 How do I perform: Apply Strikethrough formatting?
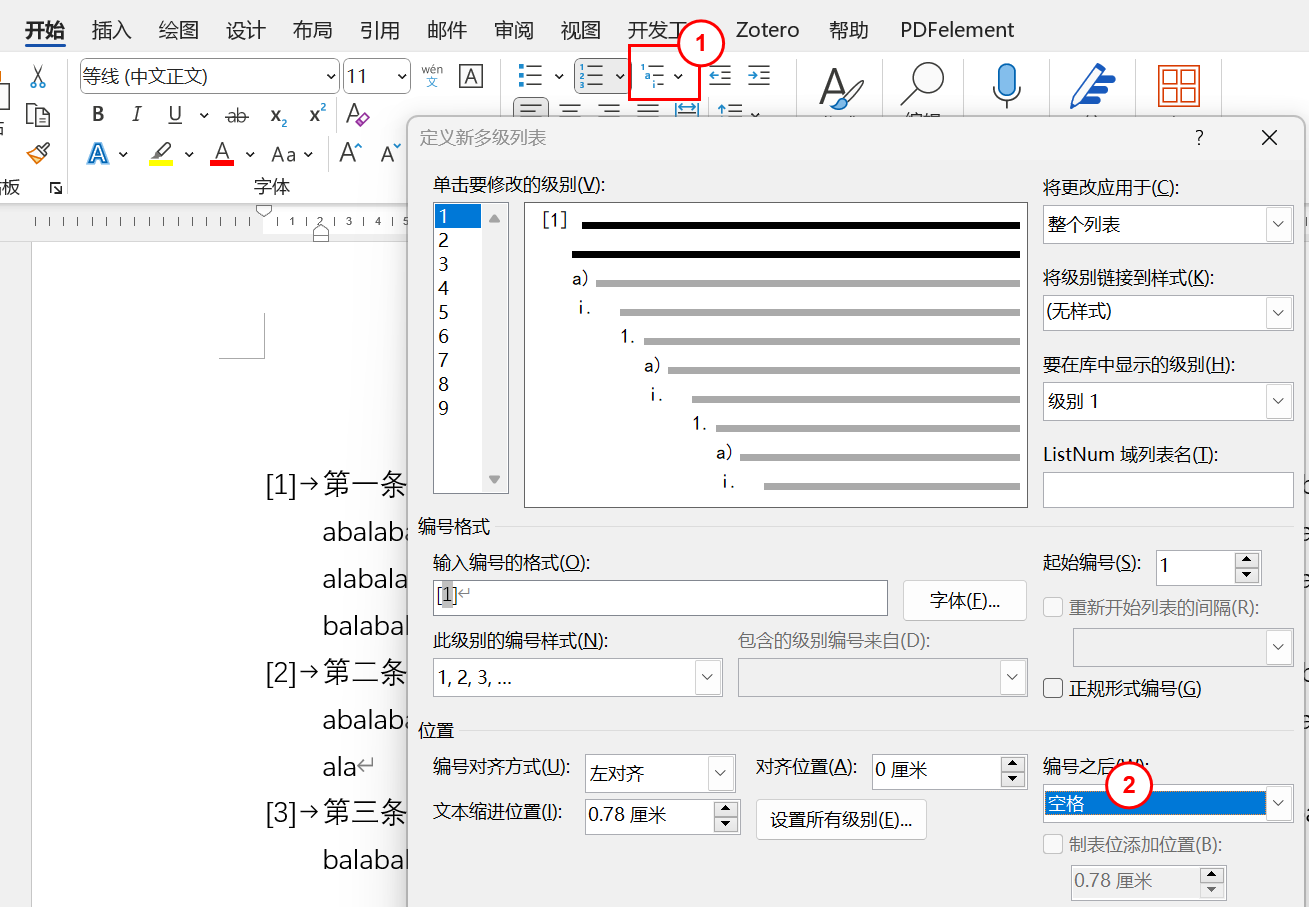[237, 115]
